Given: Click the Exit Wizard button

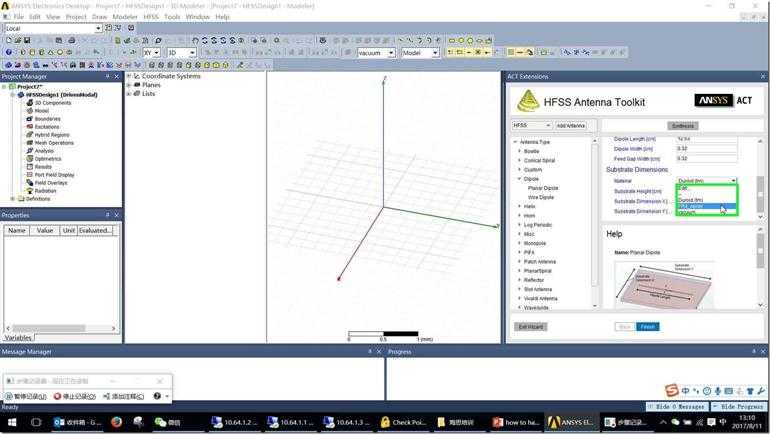Looking at the screenshot, I should coord(531,326).
